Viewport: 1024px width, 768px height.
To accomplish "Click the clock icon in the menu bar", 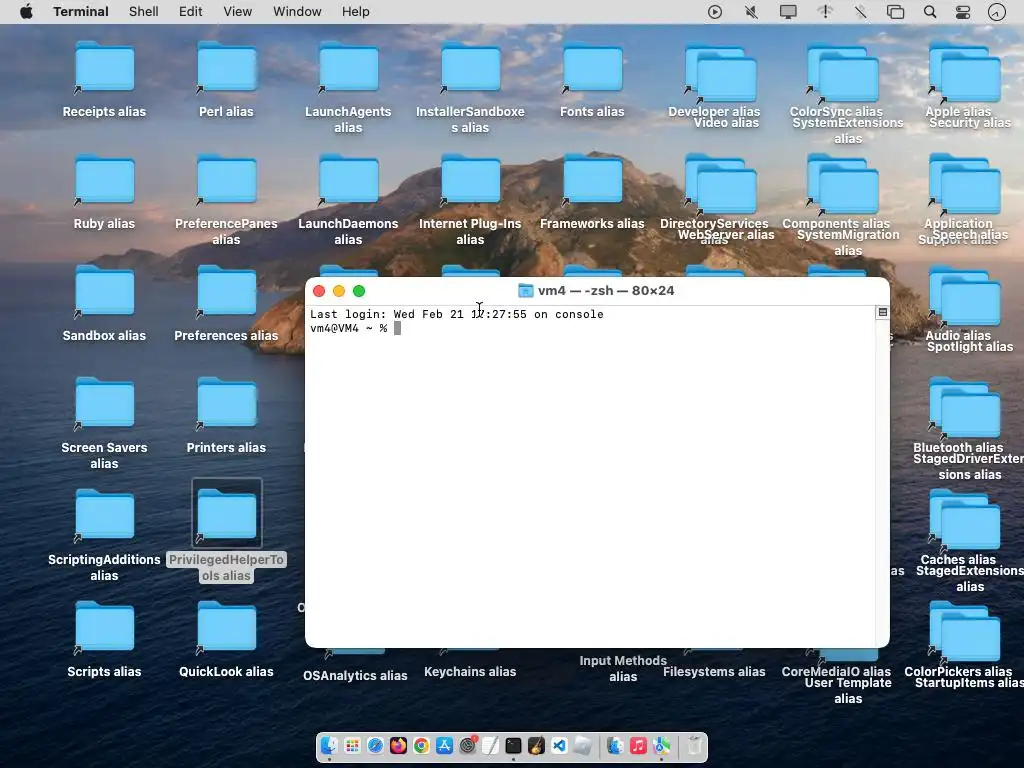I will coord(997,12).
